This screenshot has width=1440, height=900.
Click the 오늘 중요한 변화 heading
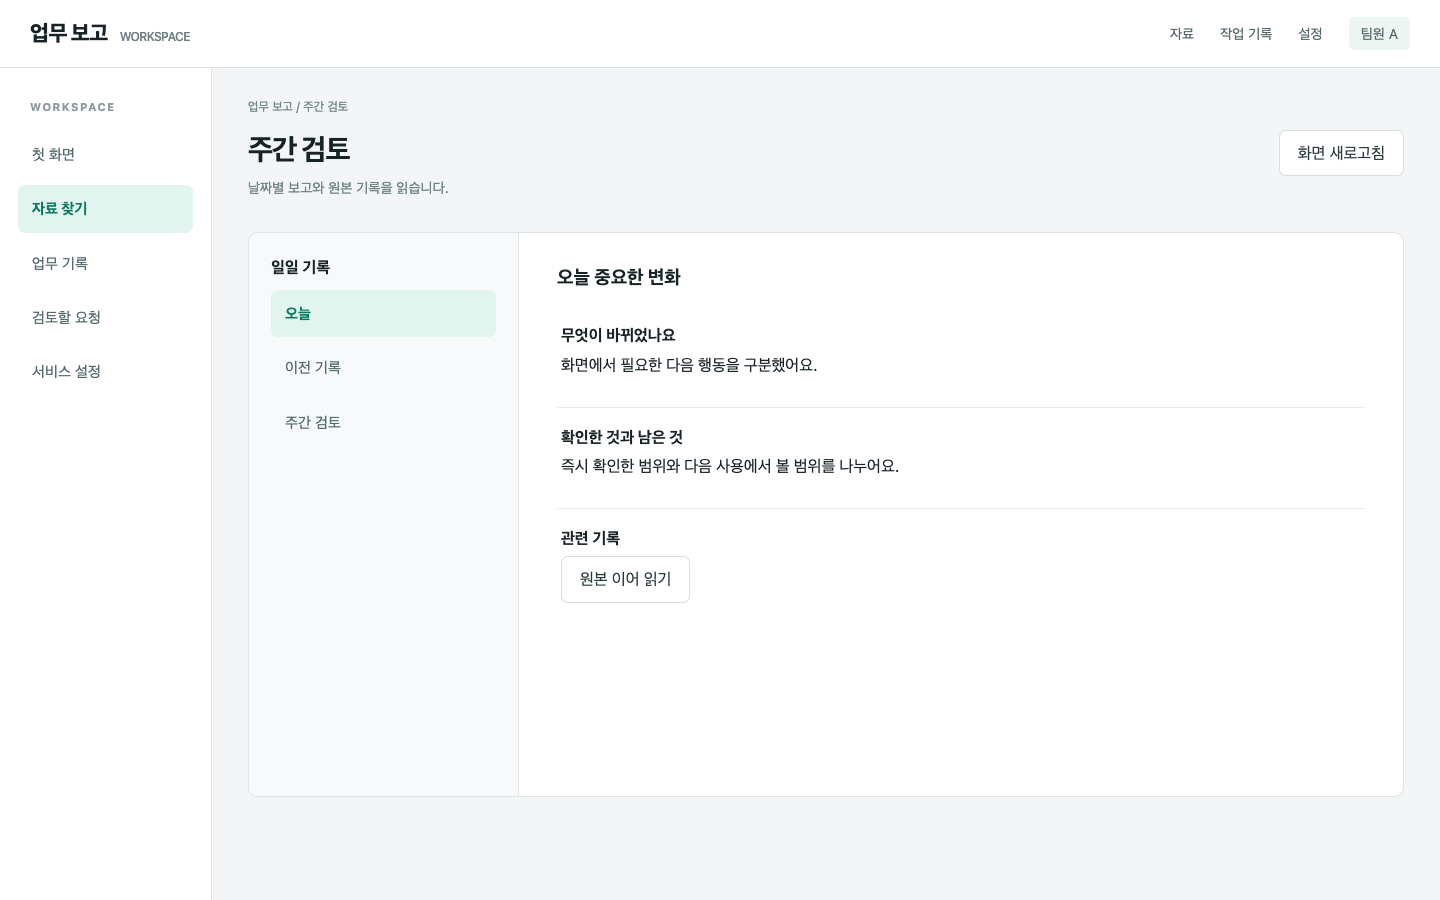click(x=619, y=277)
